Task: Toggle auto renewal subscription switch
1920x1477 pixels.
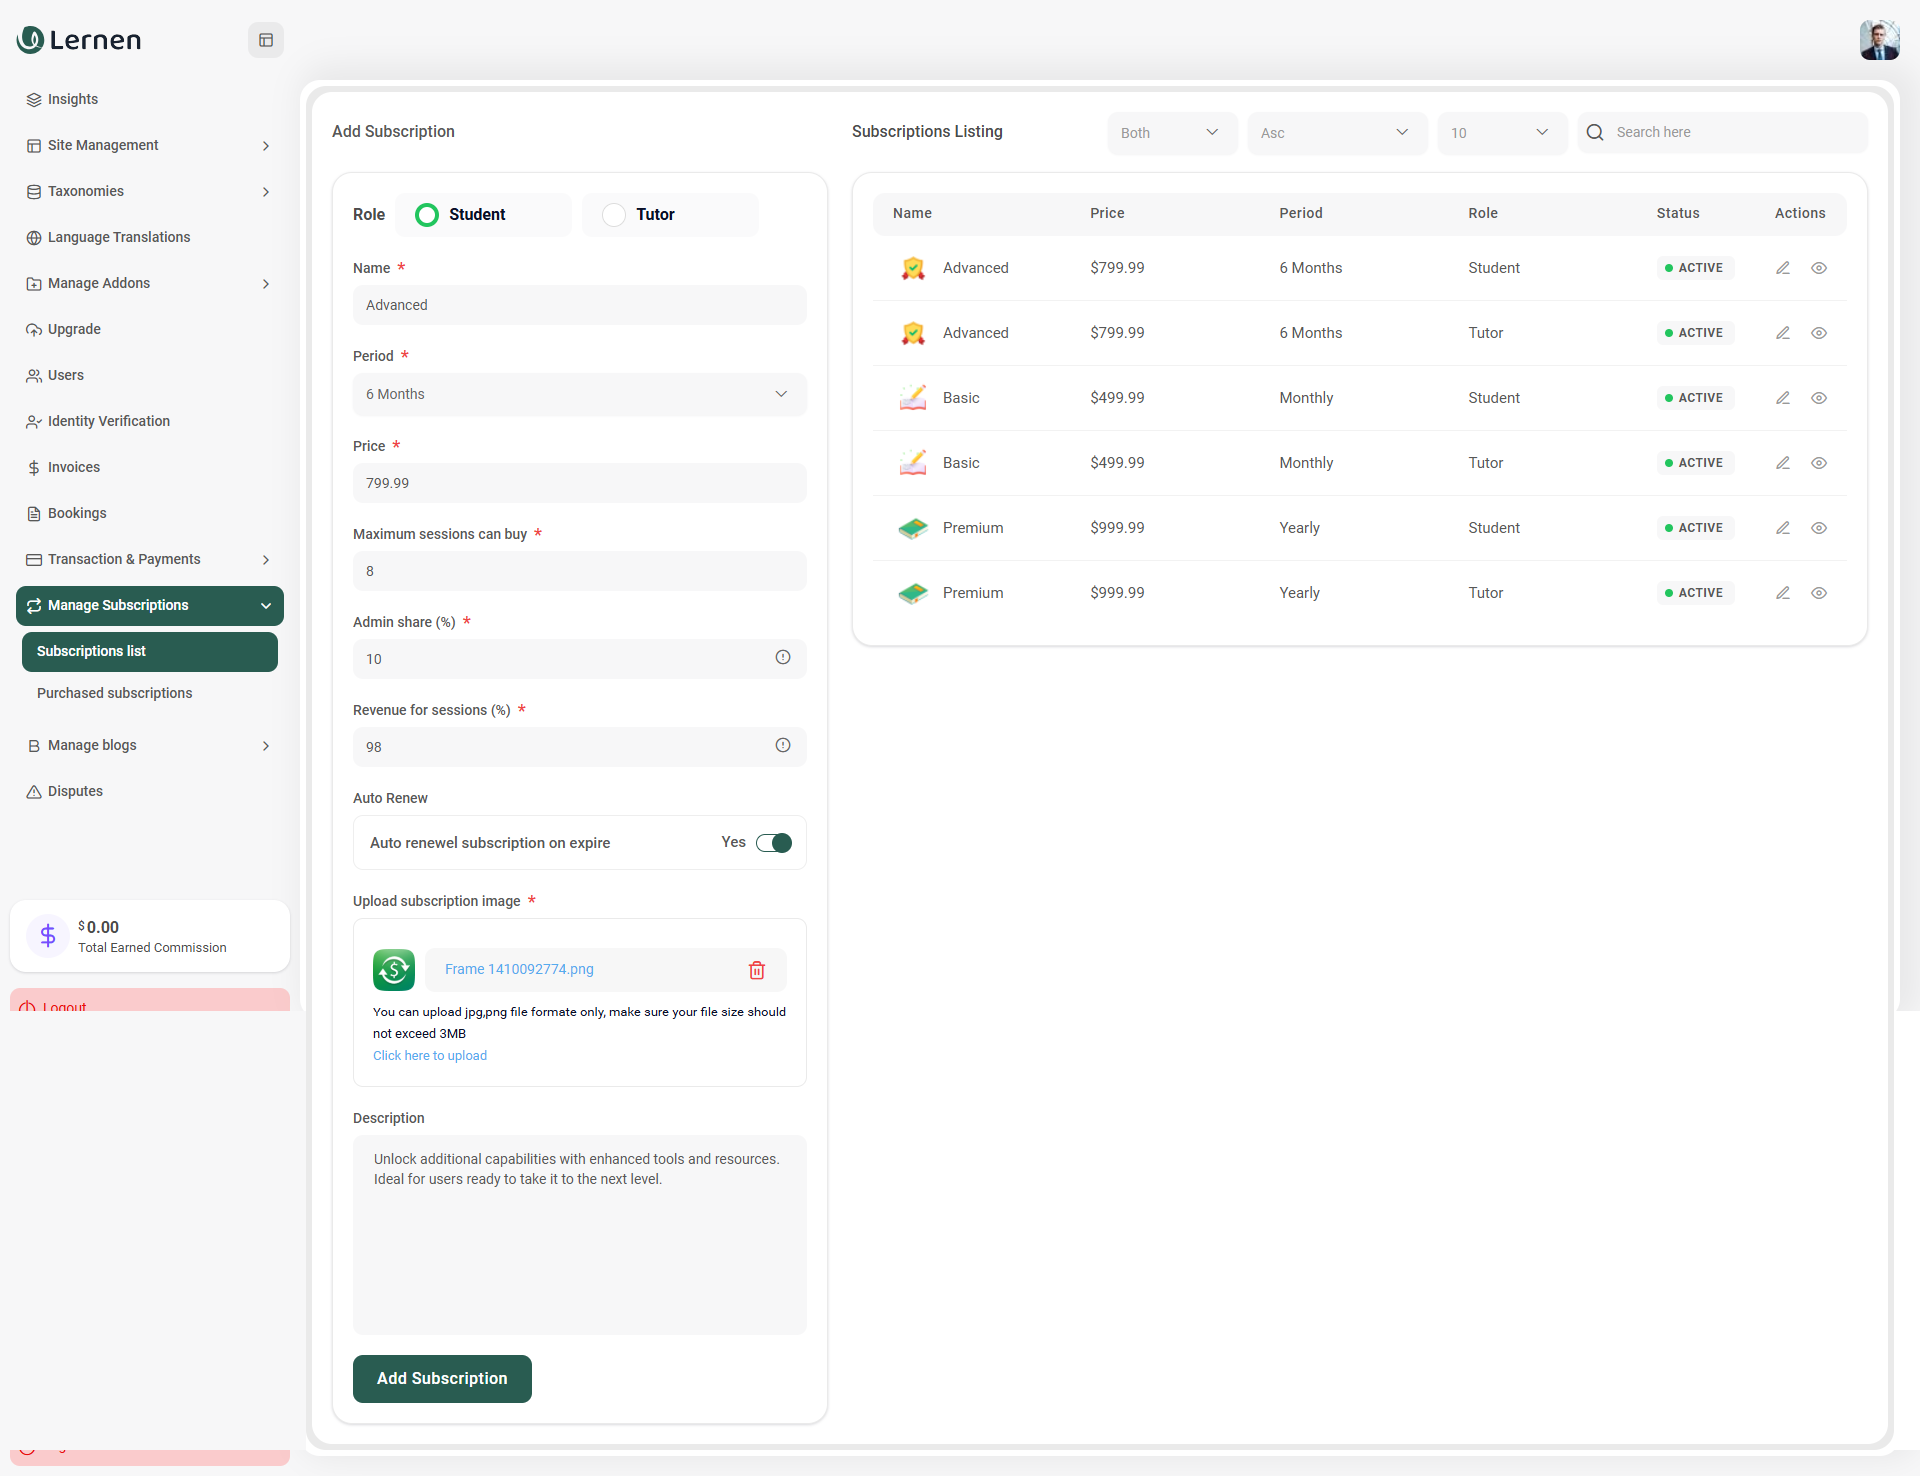Action: (774, 843)
